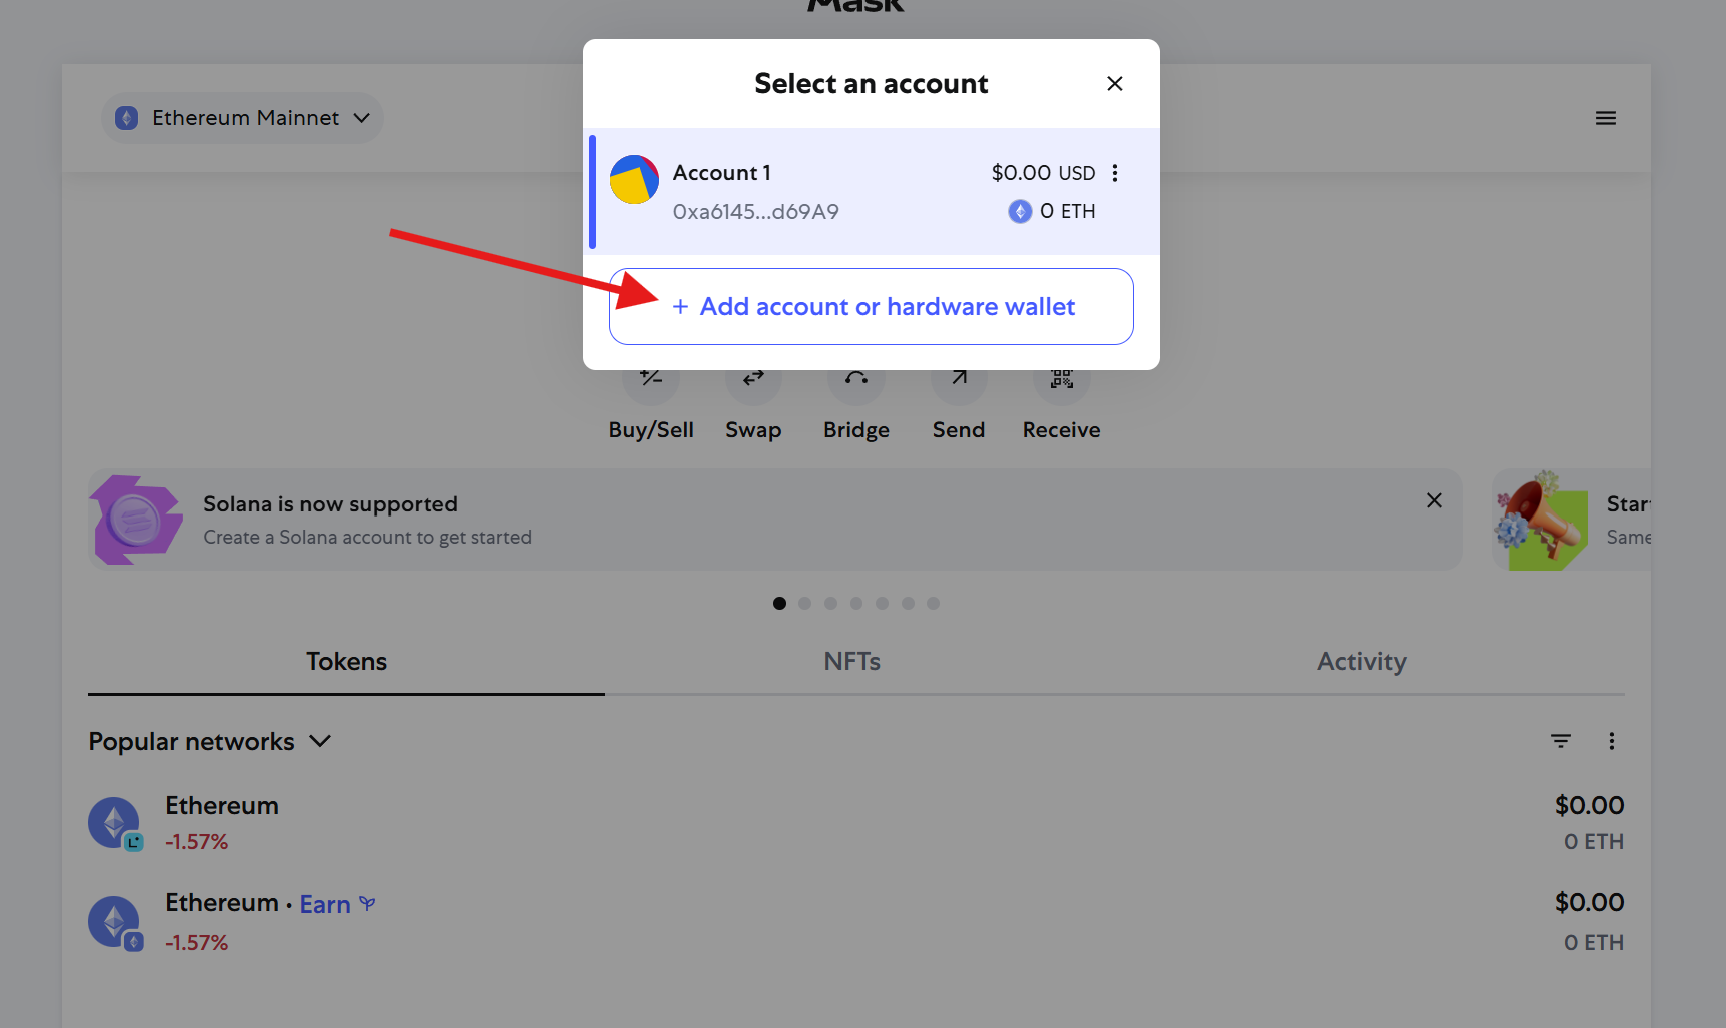Open the Ethereum Mainnet network dropdown
The width and height of the screenshot is (1726, 1028).
click(243, 118)
